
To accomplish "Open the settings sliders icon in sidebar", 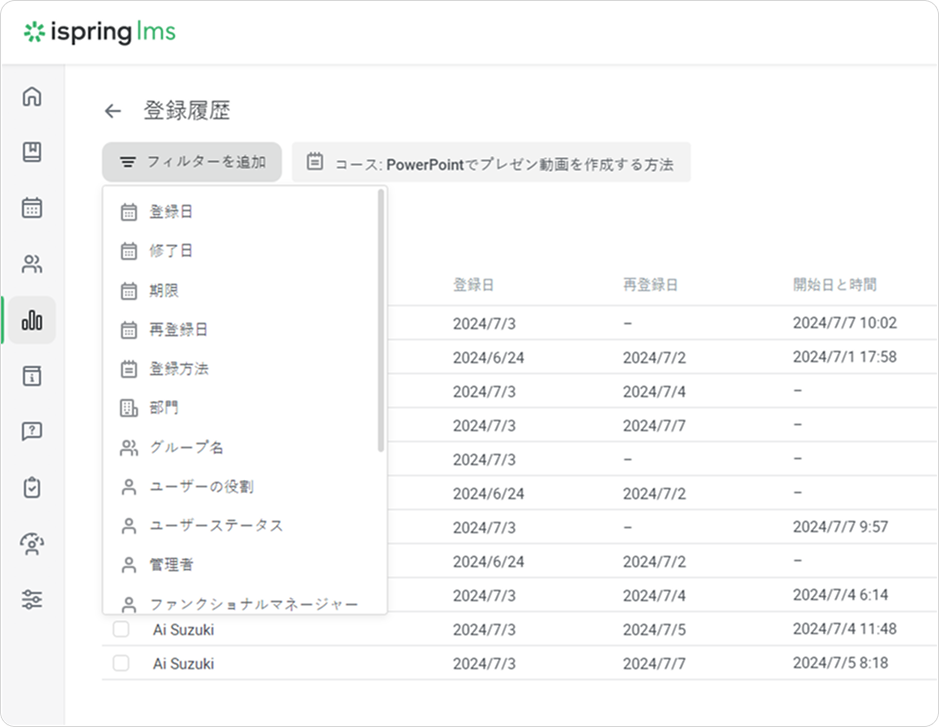I will coord(32,600).
